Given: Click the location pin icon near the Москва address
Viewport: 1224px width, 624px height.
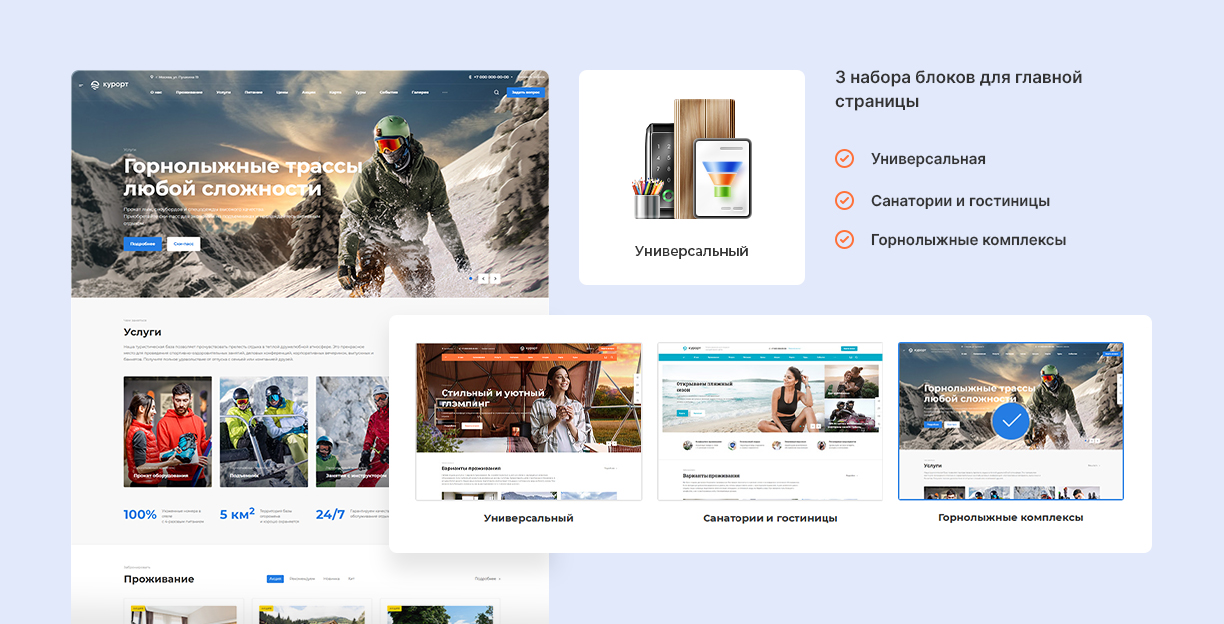Looking at the screenshot, I should pos(152,75).
